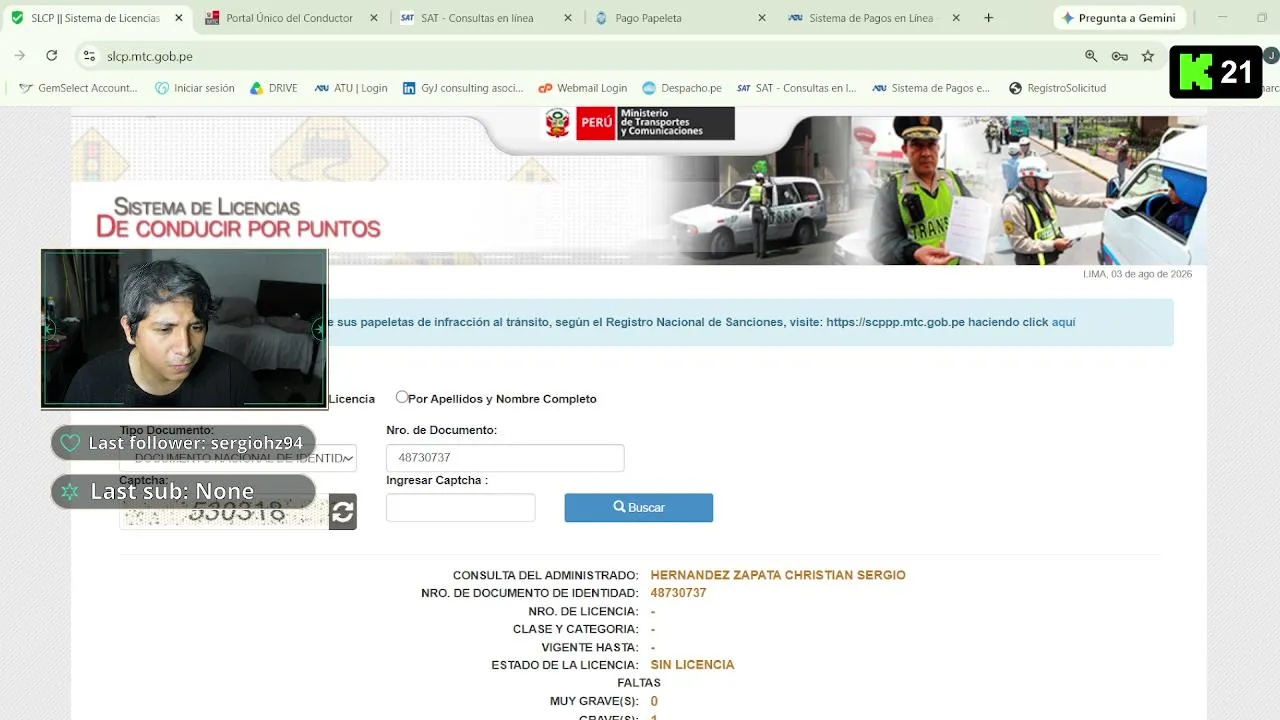
Task: Expand the Tipo Documento dropdown
Action: [x=238, y=458]
